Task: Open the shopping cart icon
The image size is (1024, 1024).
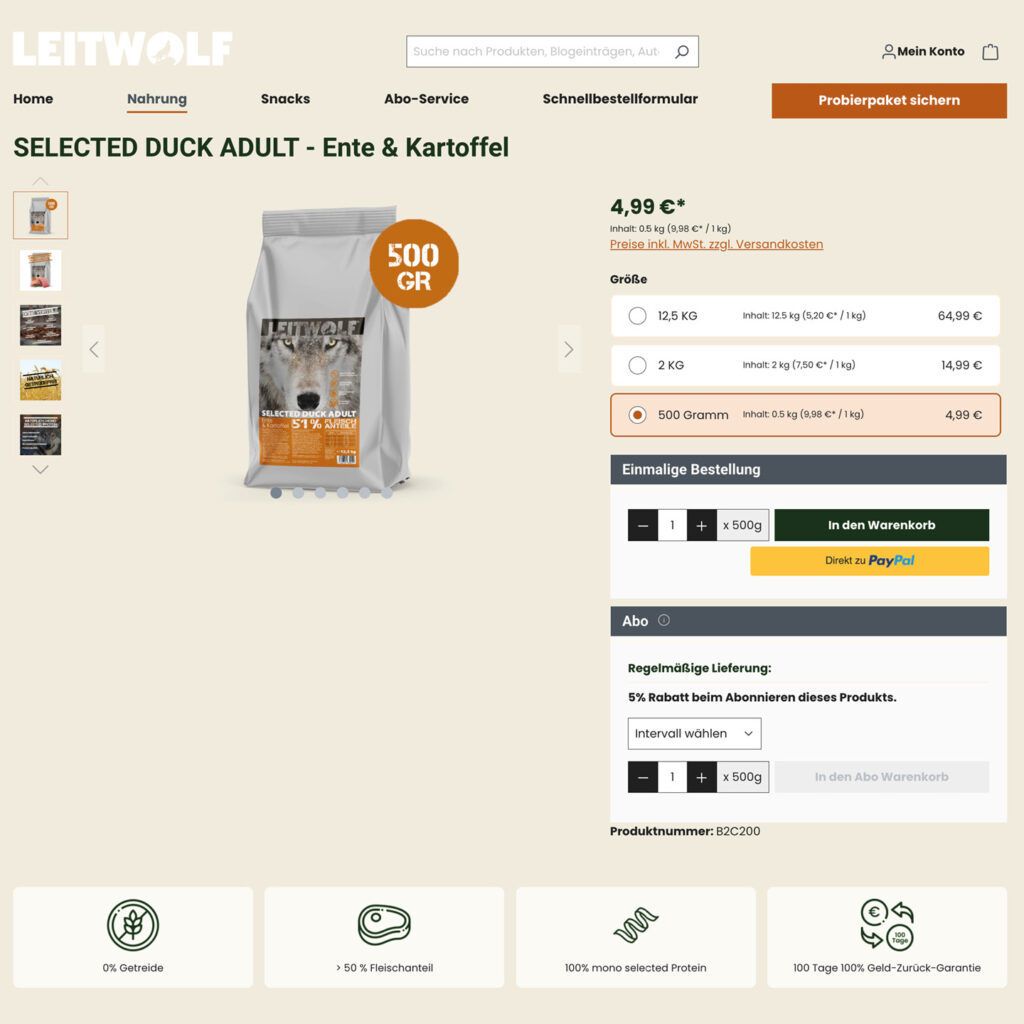Action: click(990, 52)
